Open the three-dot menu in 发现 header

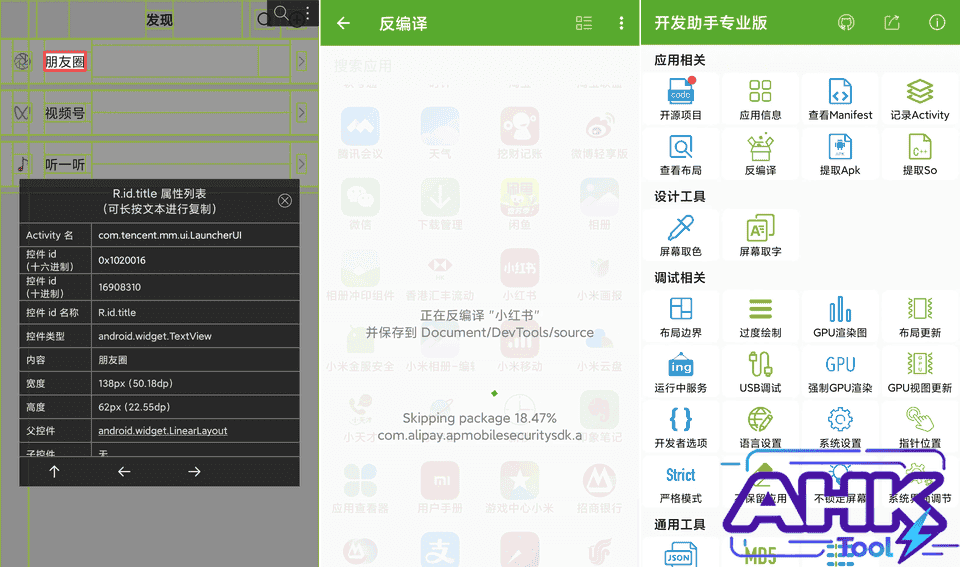tap(308, 13)
